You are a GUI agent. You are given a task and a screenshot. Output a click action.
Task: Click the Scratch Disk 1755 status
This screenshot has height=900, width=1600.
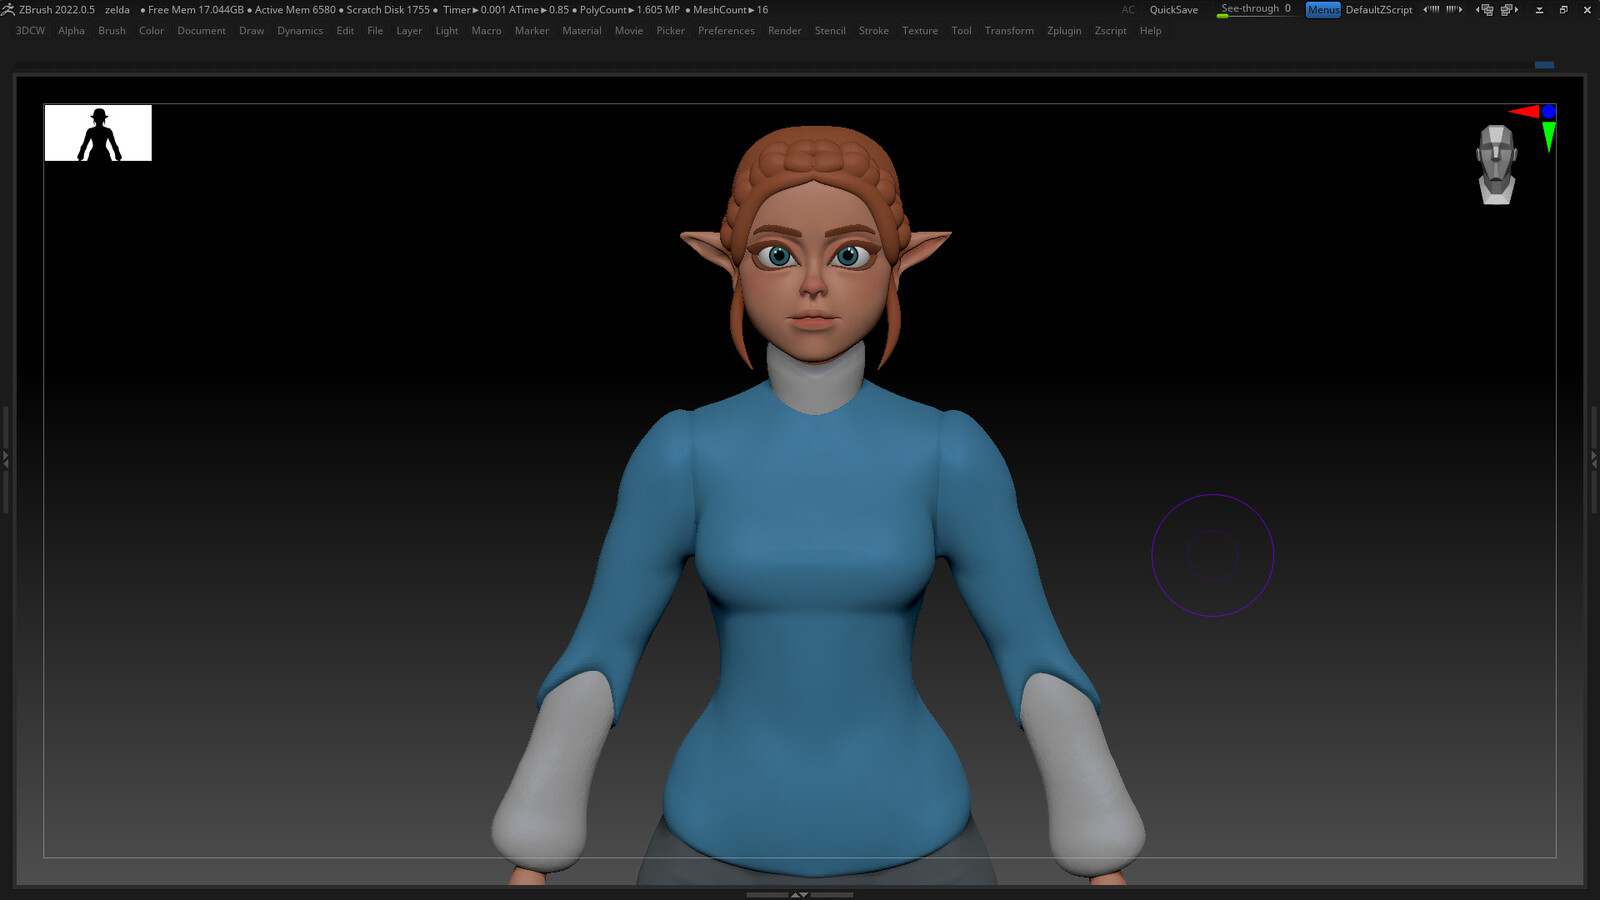388,10
